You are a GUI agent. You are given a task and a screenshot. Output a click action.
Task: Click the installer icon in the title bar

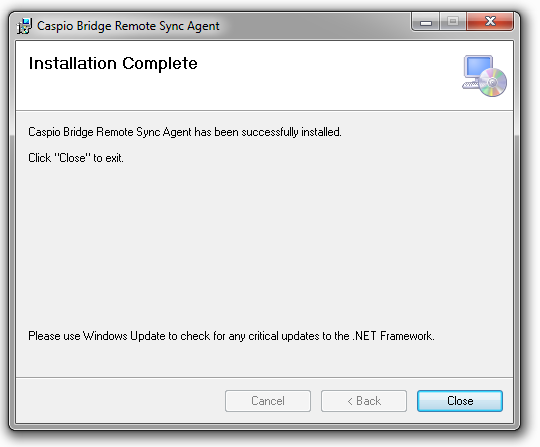click(24, 26)
